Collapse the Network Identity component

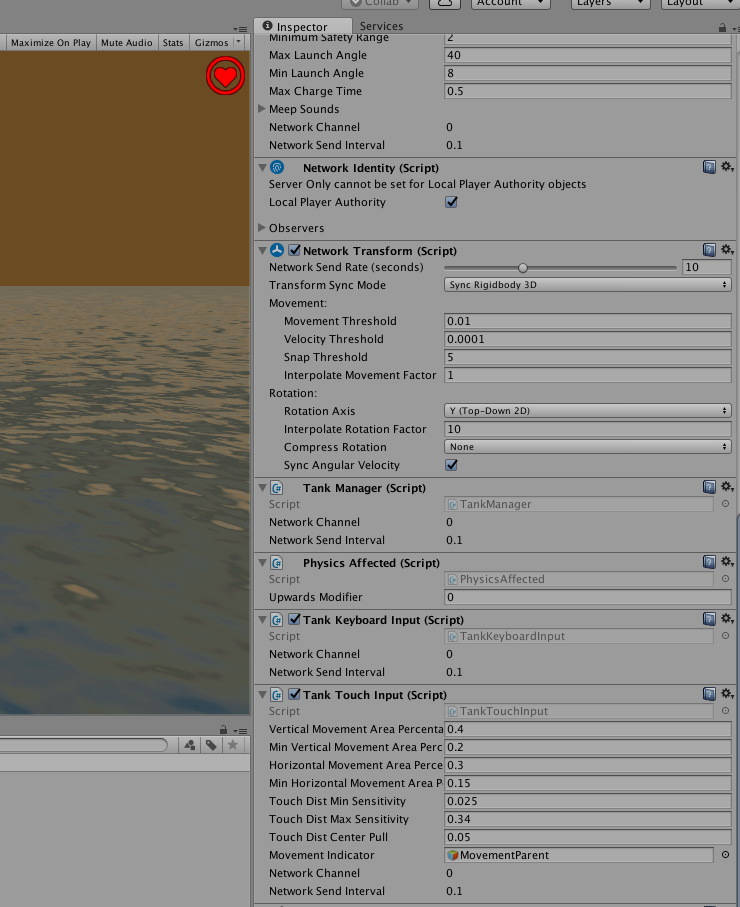coord(262,168)
